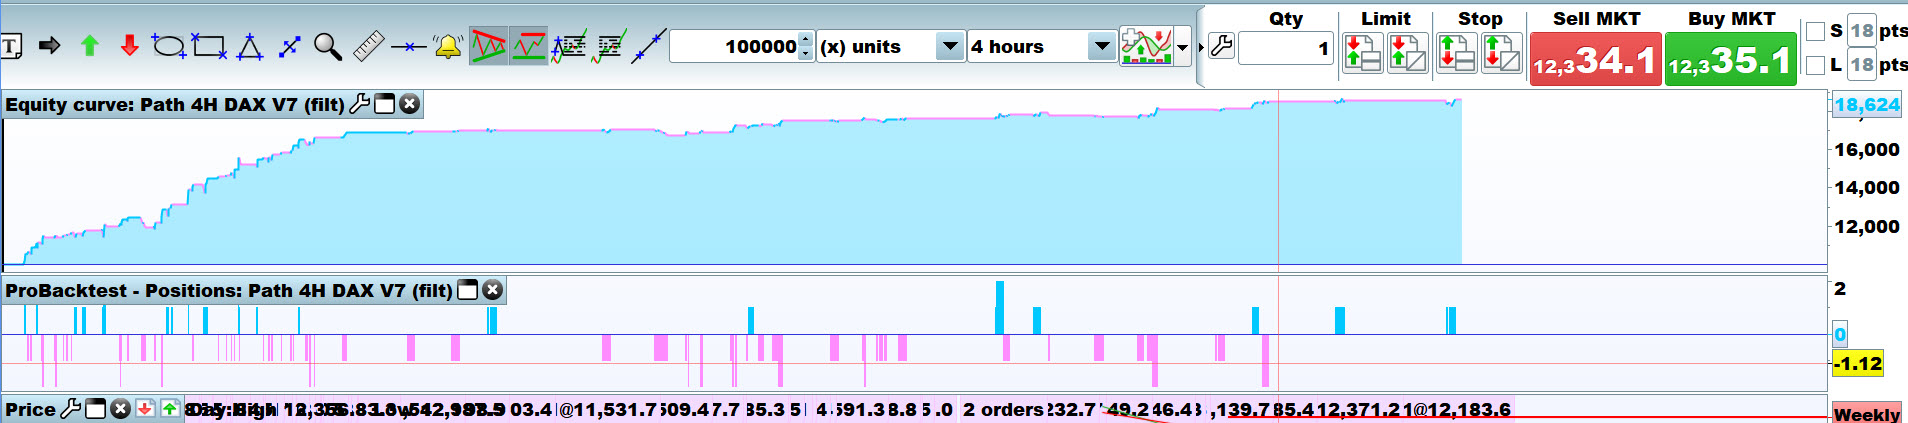
Task: Click the 2 orders text in Price bar
Action: (x=1004, y=410)
